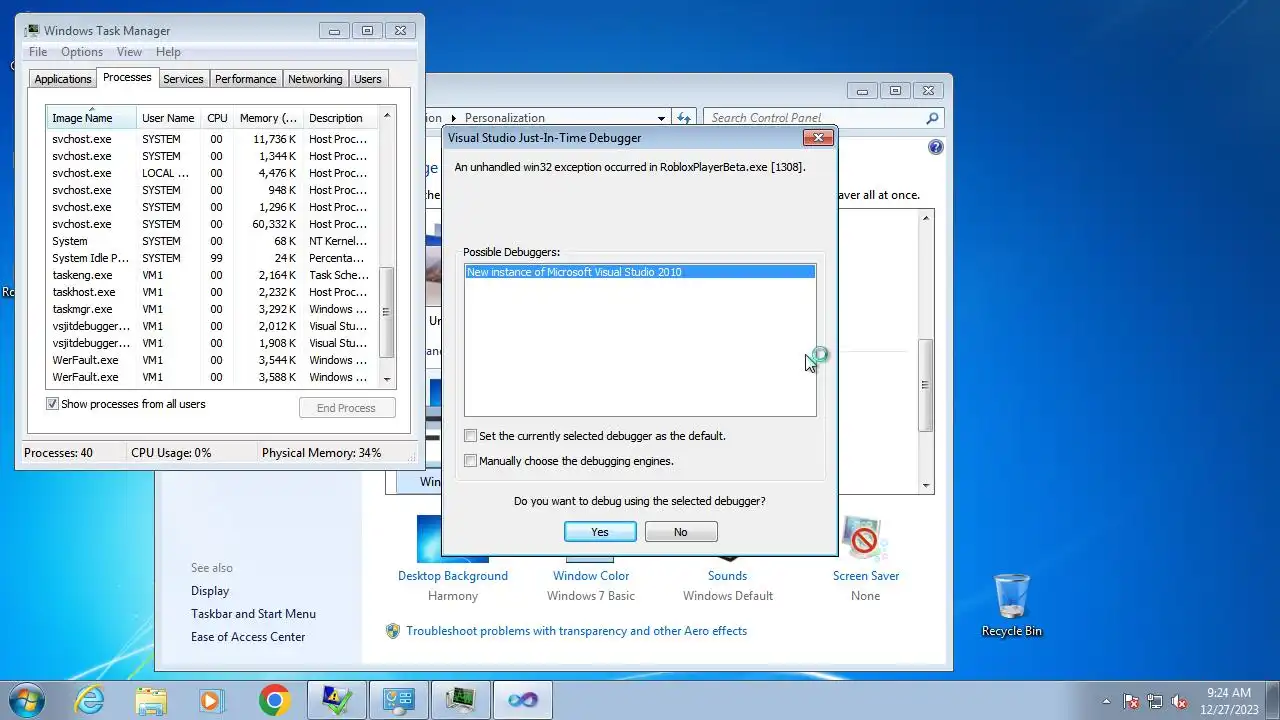The image size is (1280, 720).
Task: Launch Internet Explorer from the taskbar
Action: tap(90, 700)
